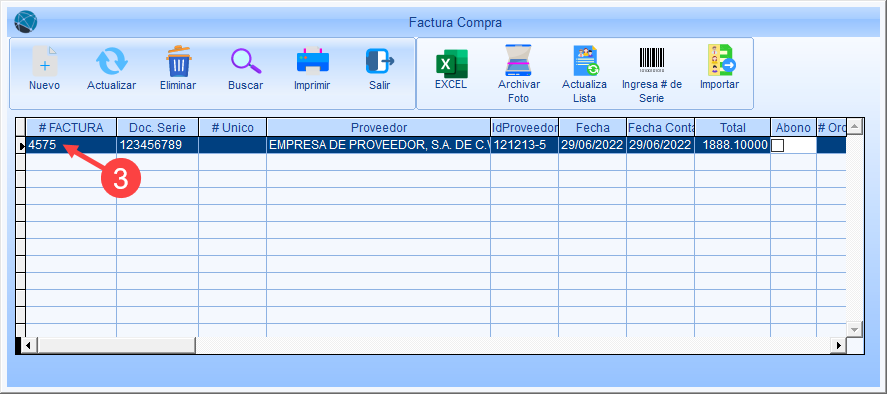Click Actualiza Lista icon
Screen dimensions: 887x394
(x=585, y=61)
